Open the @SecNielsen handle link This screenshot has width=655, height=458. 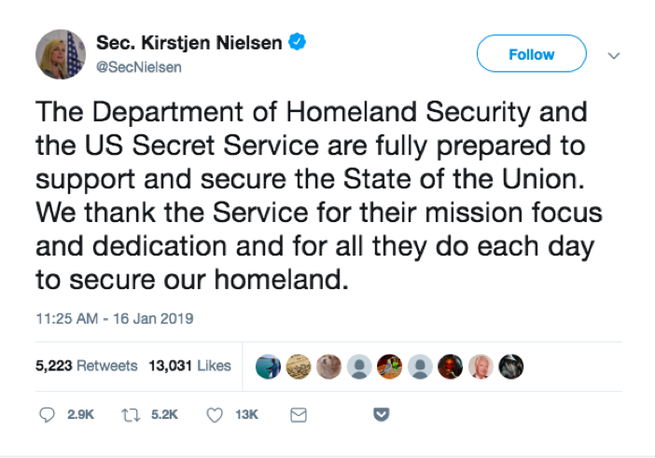[139, 67]
